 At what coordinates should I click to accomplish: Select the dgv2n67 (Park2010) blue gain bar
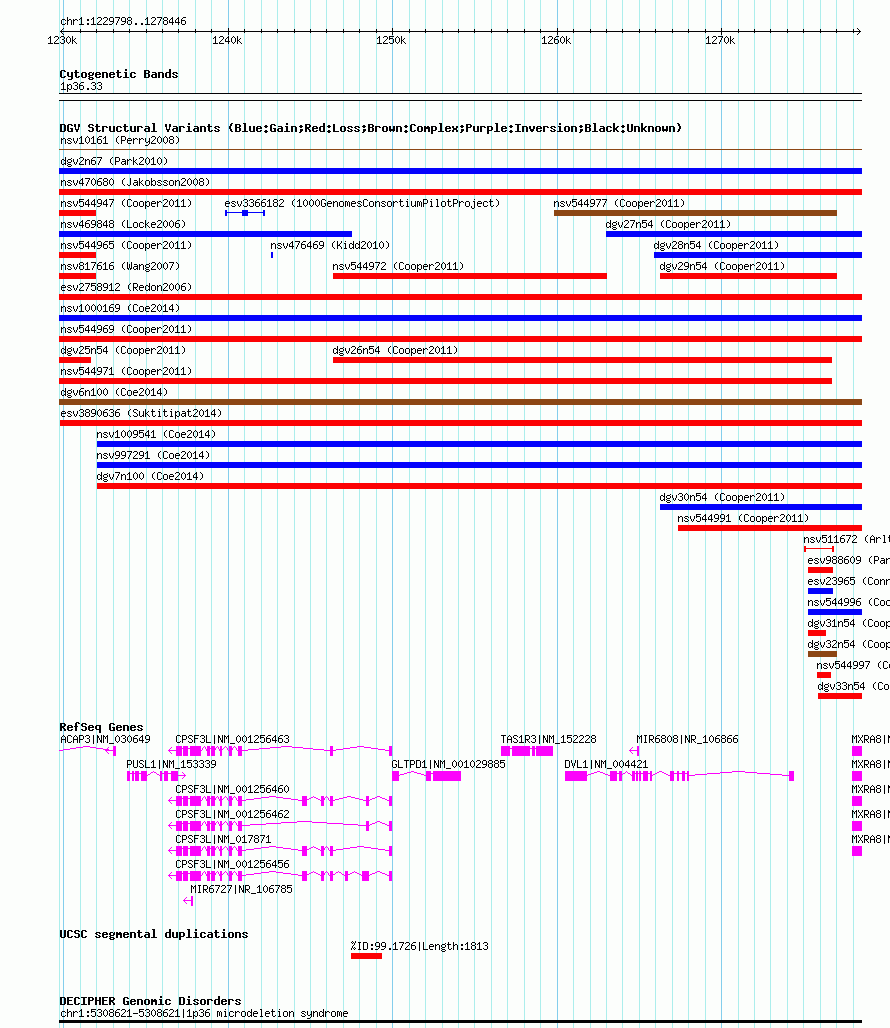pyautogui.click(x=461, y=171)
